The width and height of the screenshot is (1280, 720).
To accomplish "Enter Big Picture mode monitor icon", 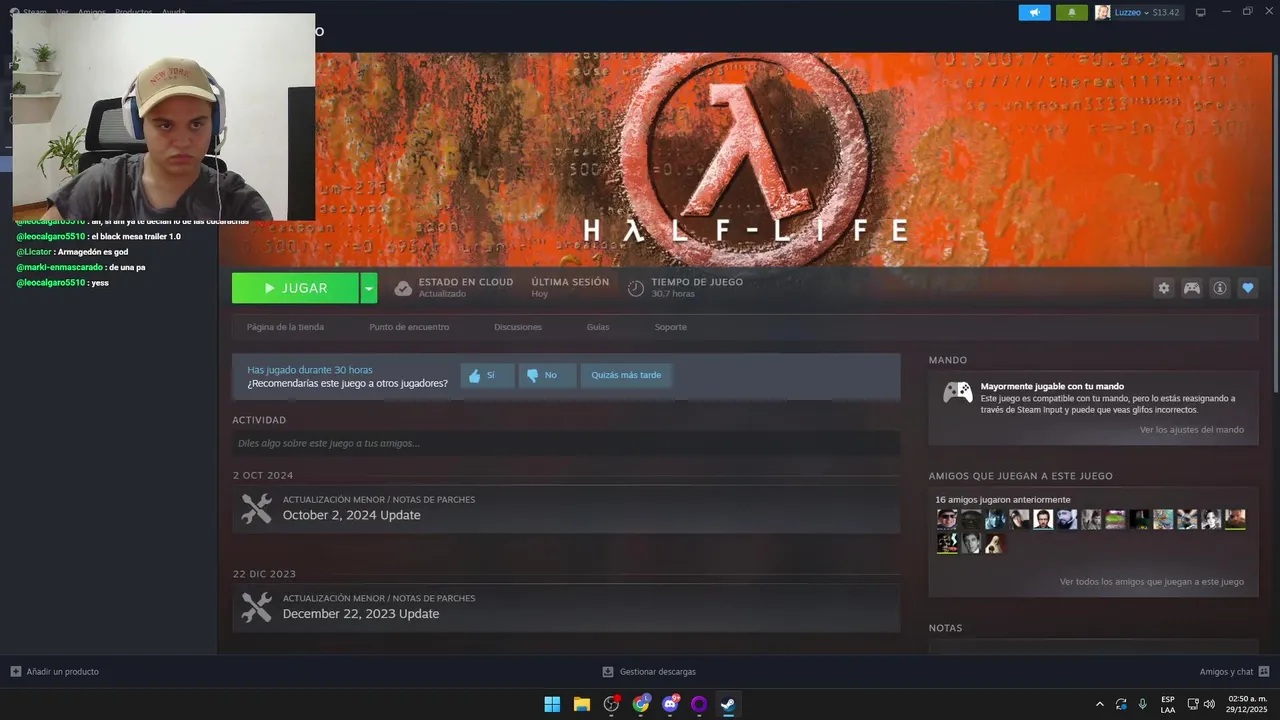I will [1201, 12].
